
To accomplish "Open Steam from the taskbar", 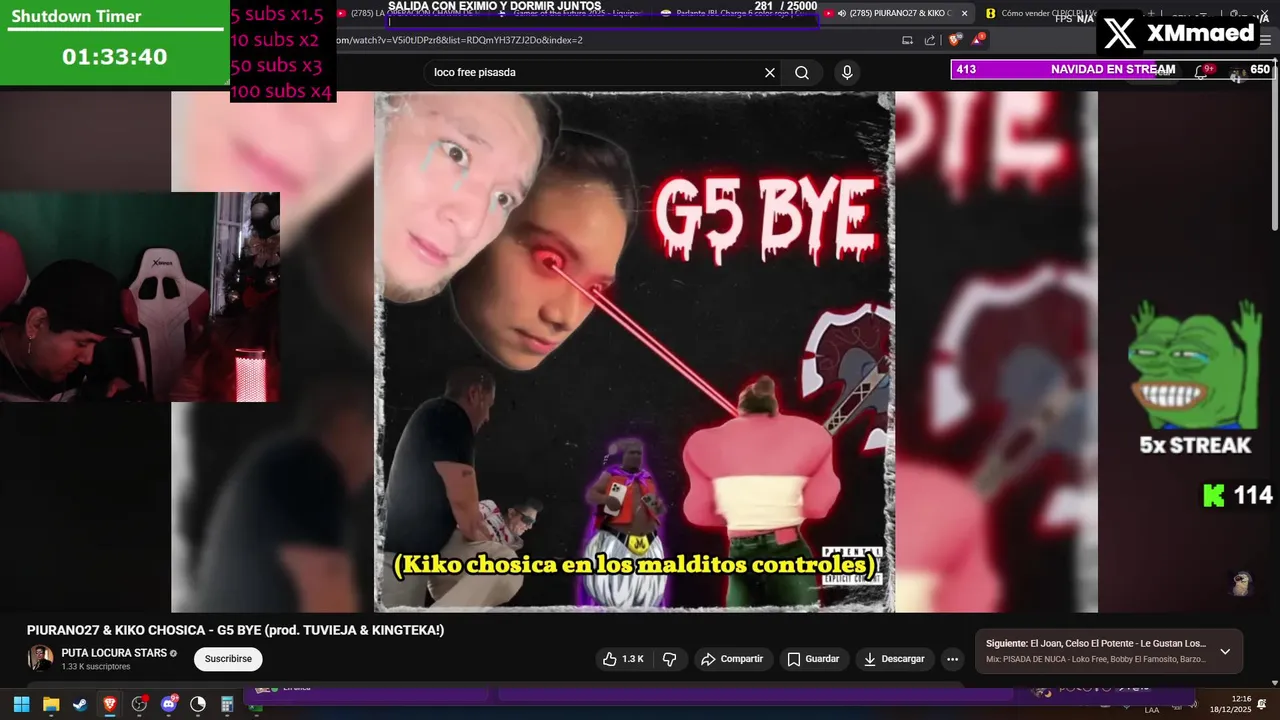I will (x=80, y=705).
